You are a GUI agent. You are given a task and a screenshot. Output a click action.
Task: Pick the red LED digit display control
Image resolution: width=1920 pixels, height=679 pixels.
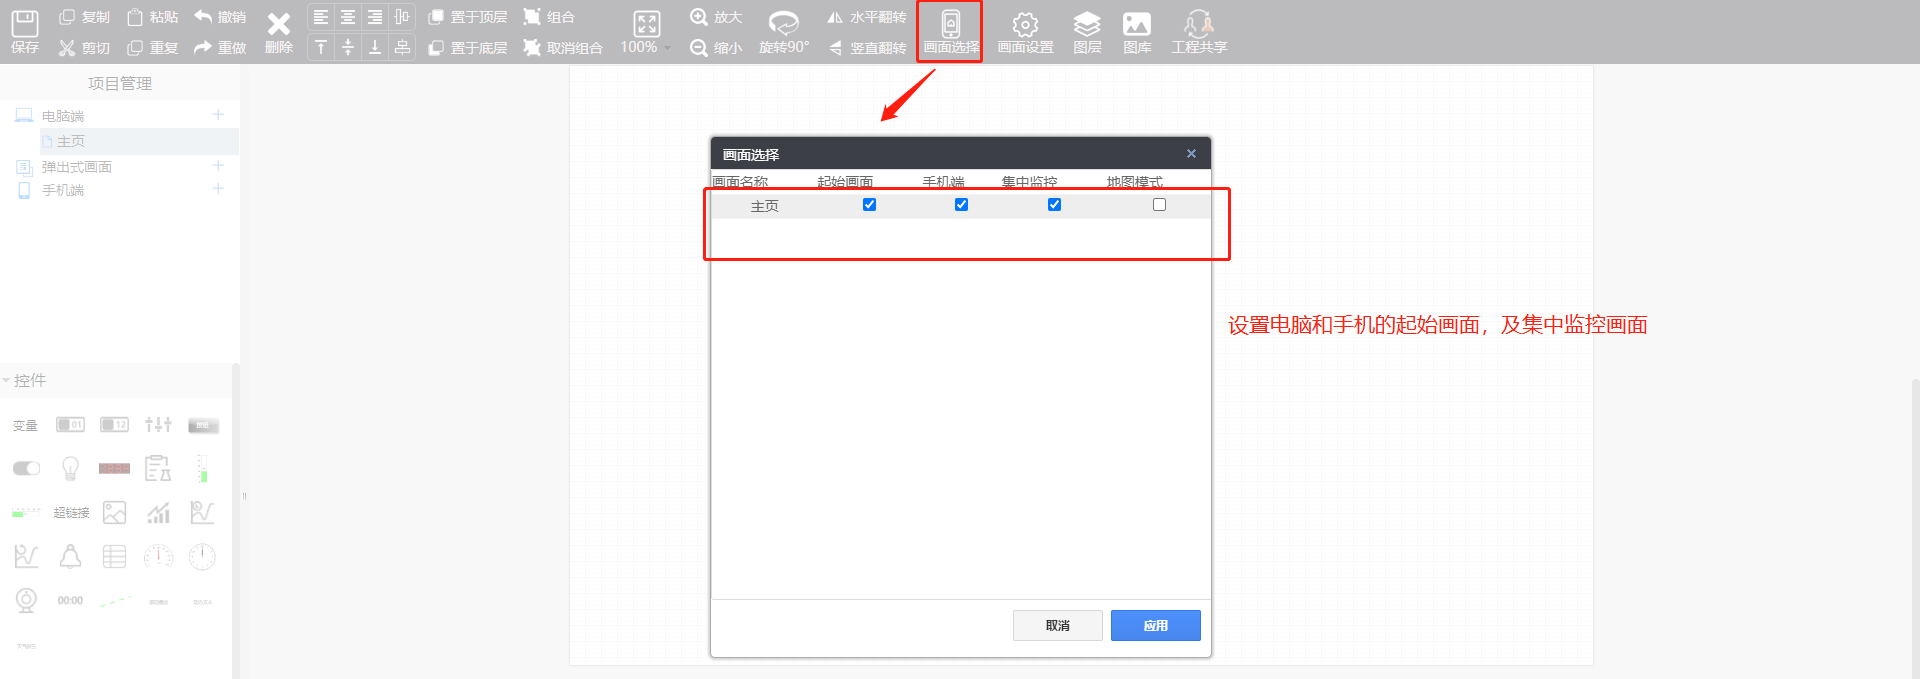click(x=114, y=468)
